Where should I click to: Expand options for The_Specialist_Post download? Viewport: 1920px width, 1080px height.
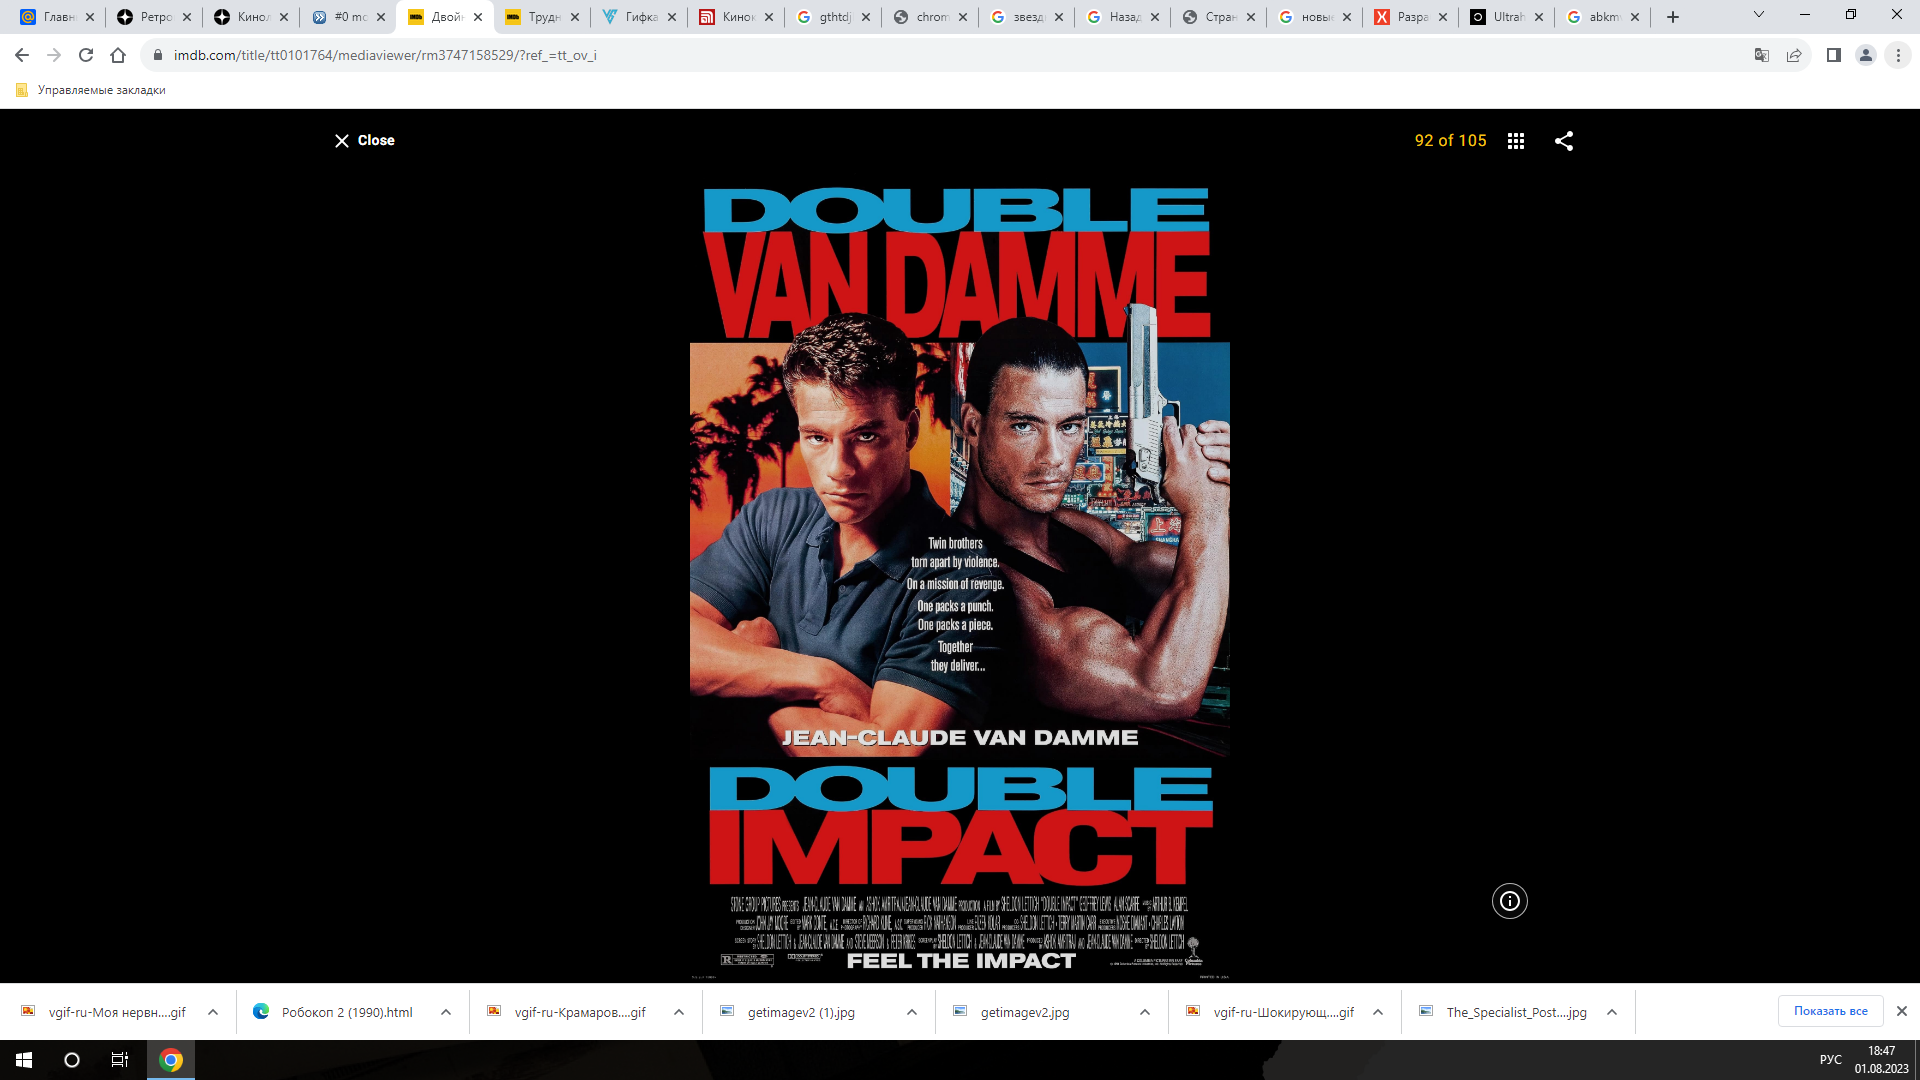pos(1612,1012)
